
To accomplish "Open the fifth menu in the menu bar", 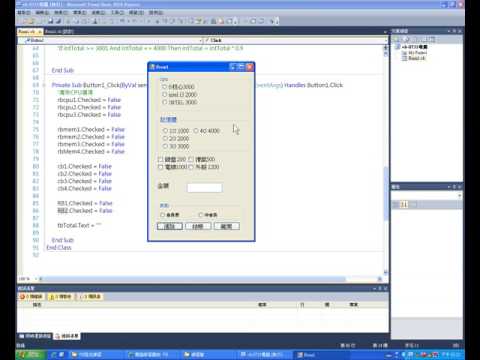I will [98, 12].
